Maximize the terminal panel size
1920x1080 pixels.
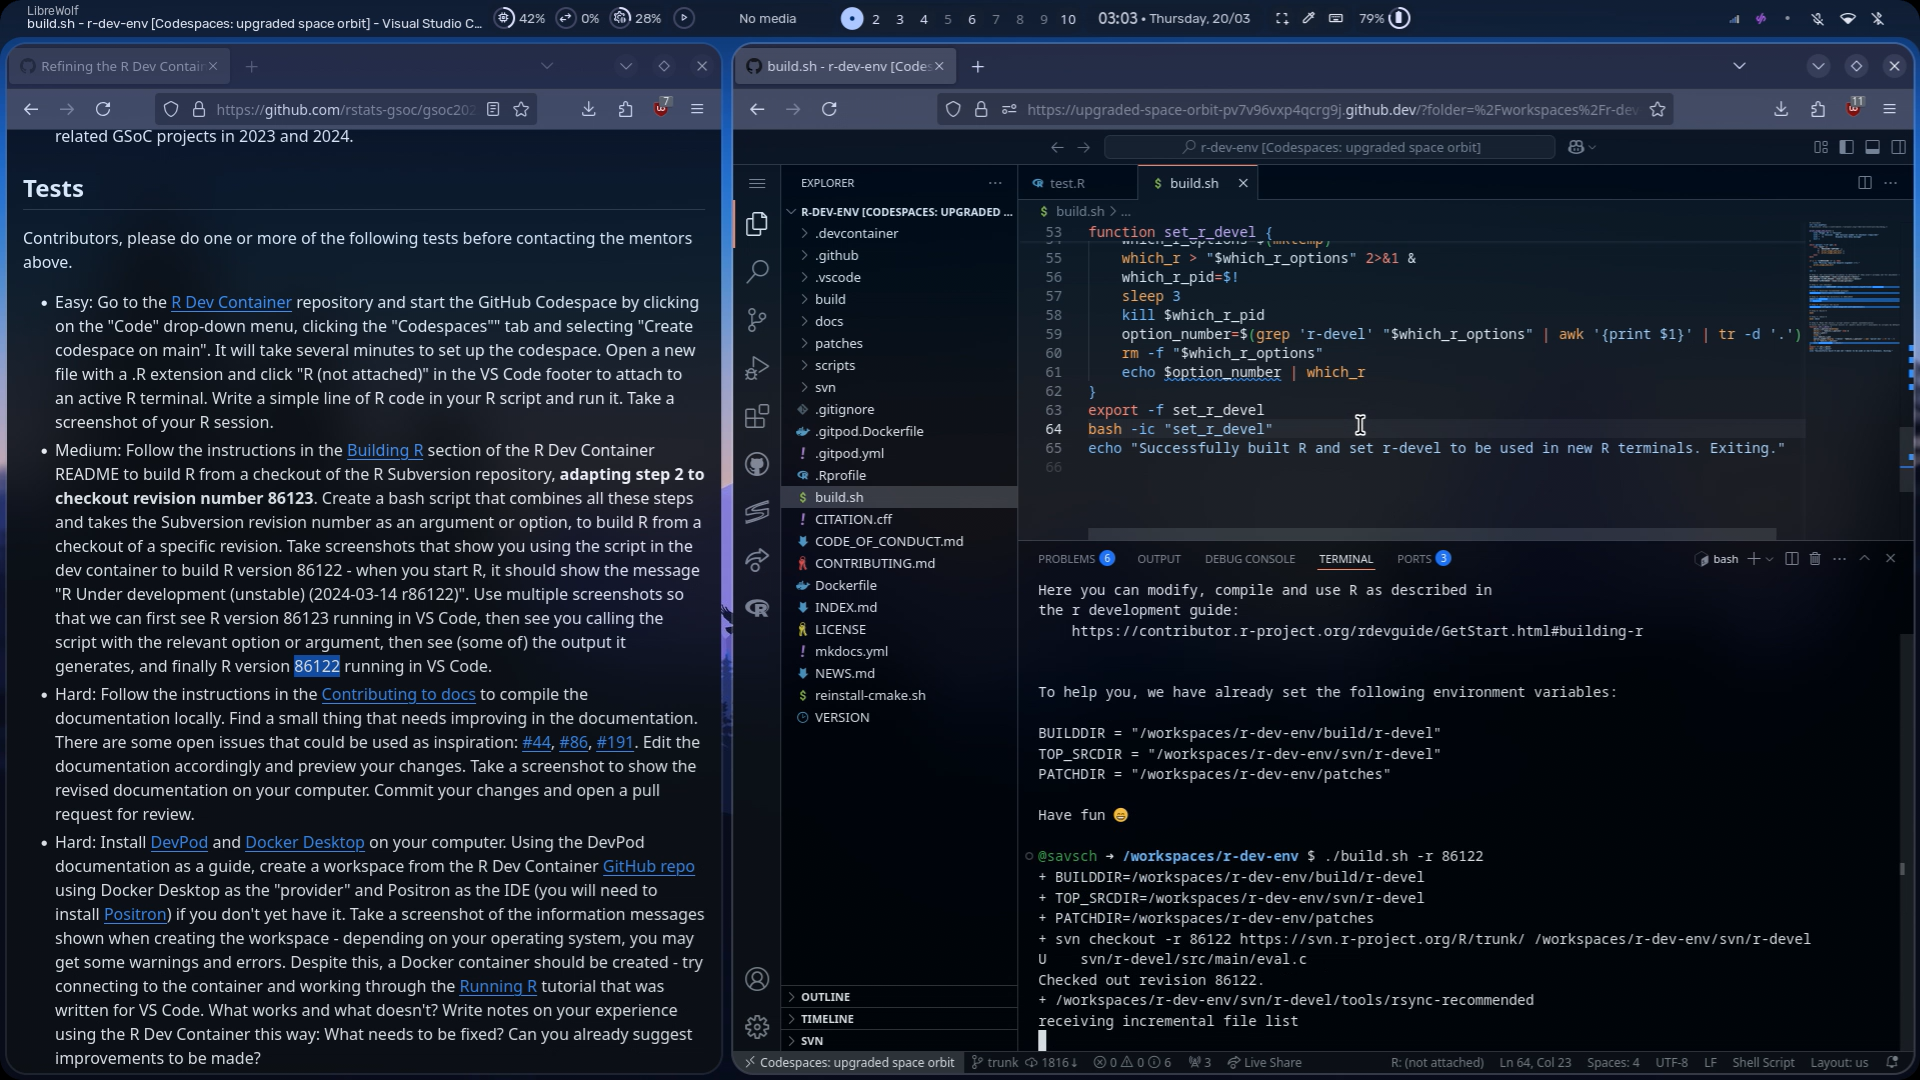click(x=1864, y=559)
